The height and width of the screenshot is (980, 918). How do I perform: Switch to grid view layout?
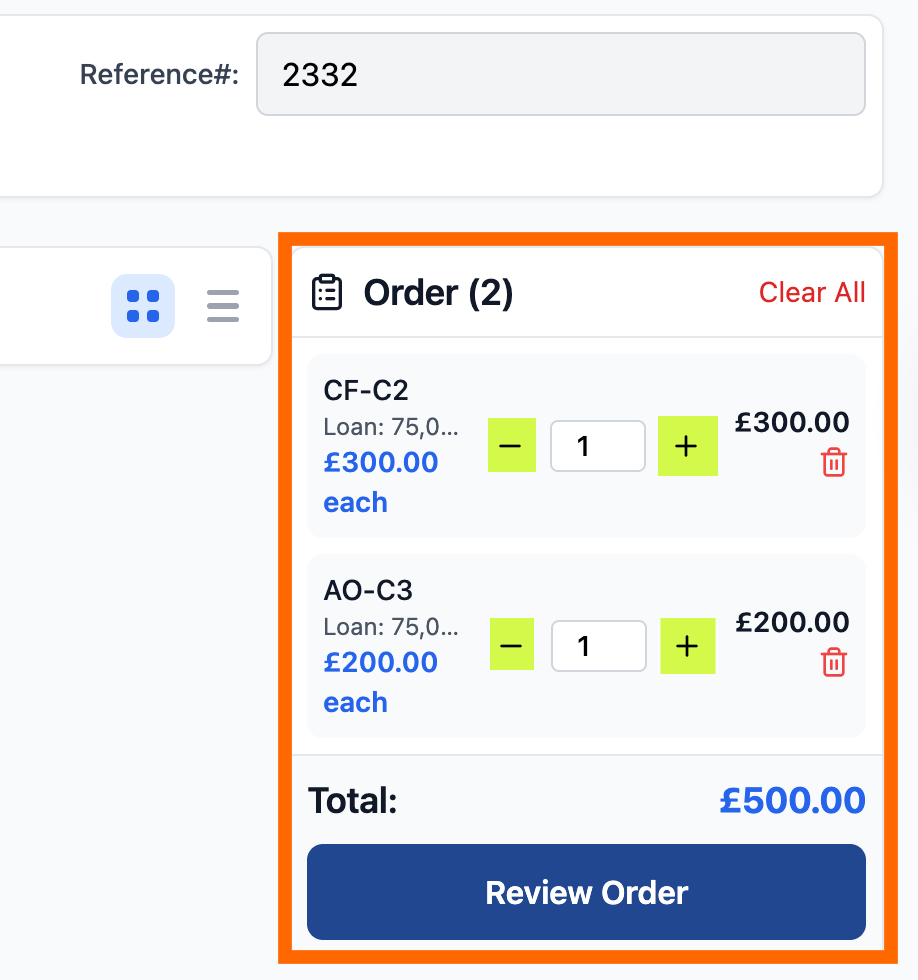pos(143,306)
